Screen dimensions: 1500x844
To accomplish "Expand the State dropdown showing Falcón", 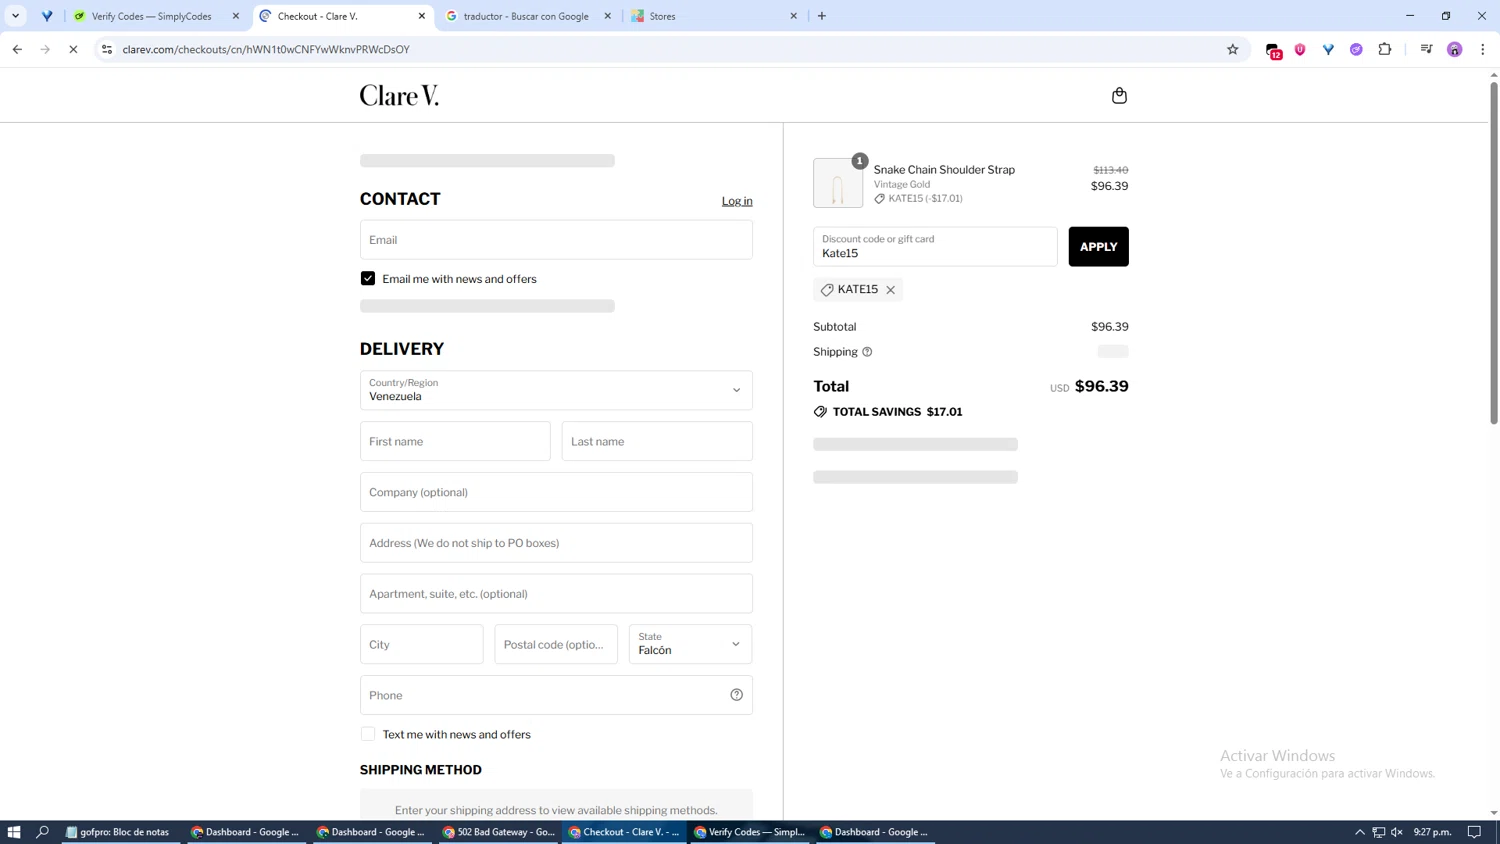I will 690,644.
